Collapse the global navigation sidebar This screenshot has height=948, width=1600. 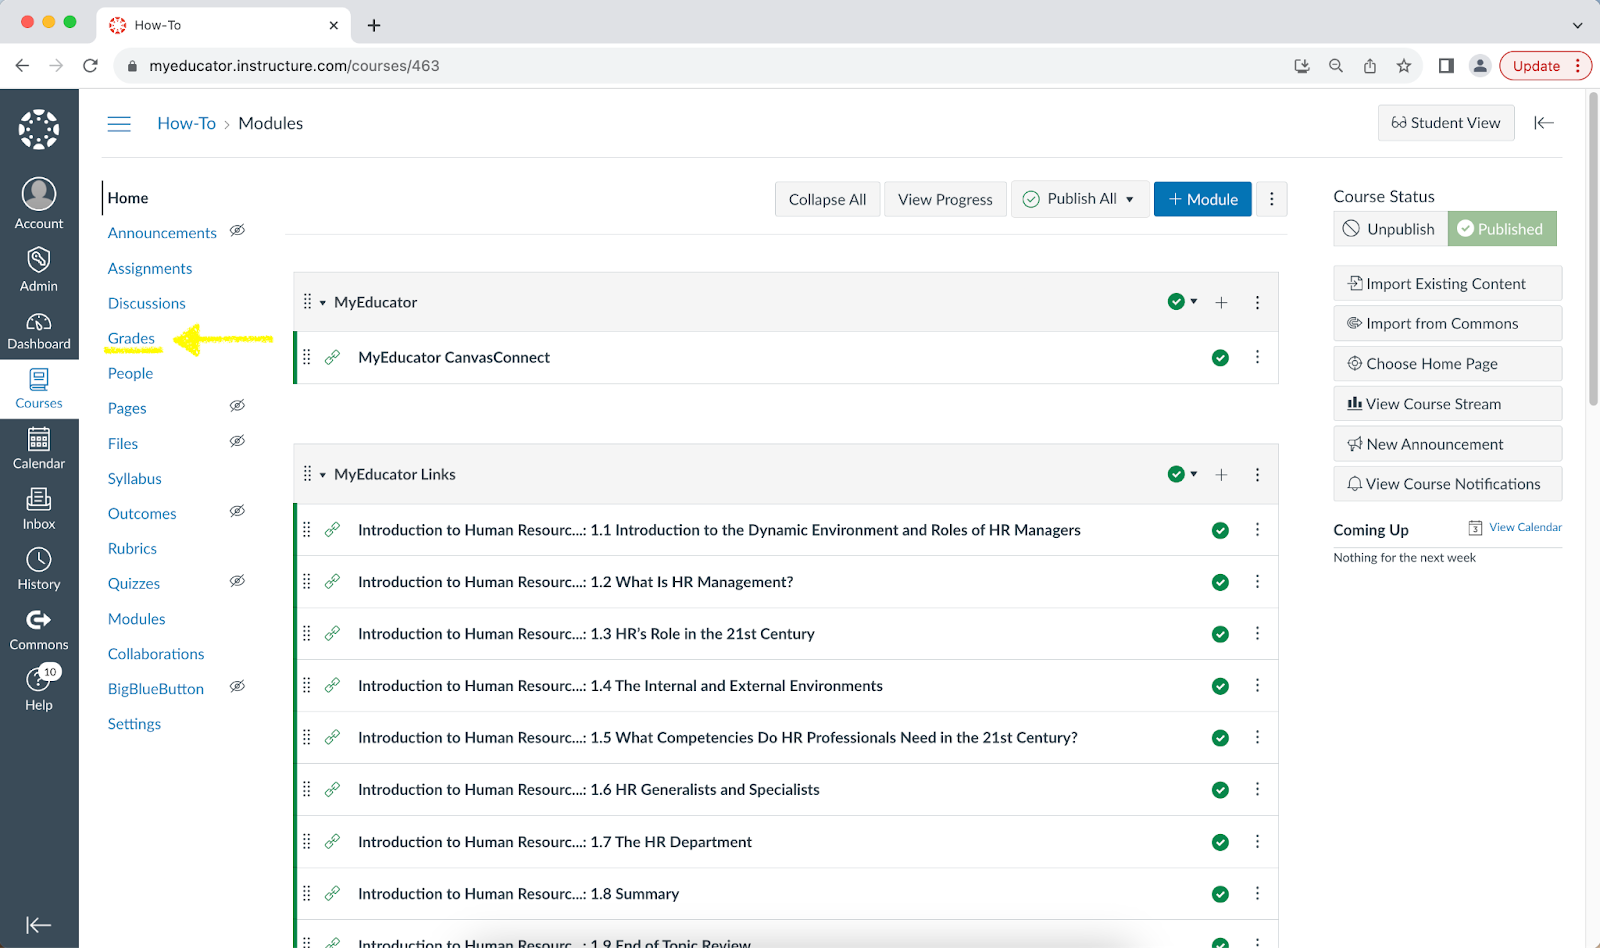[x=38, y=925]
